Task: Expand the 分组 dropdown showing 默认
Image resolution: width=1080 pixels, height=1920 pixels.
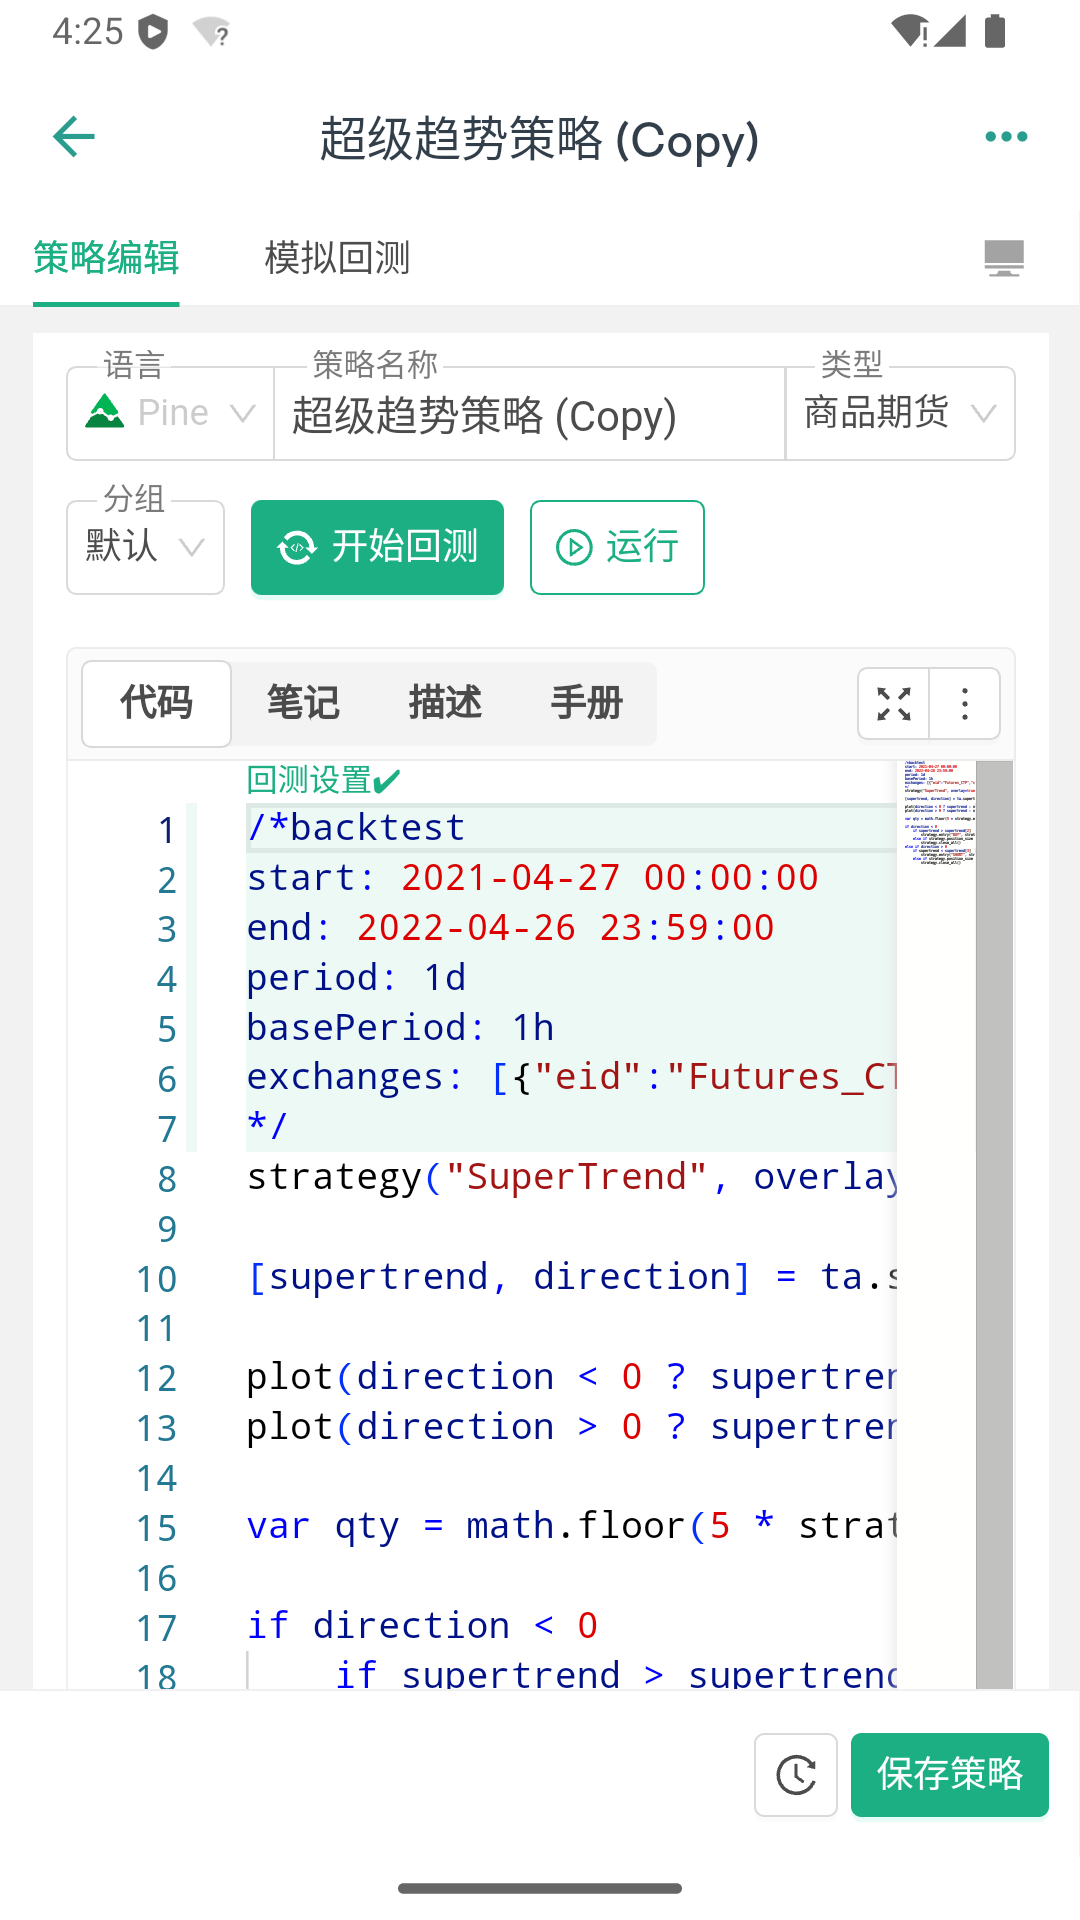Action: click(x=144, y=547)
